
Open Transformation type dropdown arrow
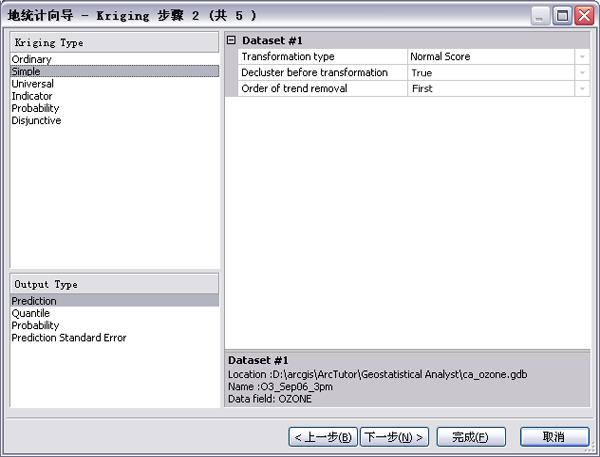tap(582, 57)
